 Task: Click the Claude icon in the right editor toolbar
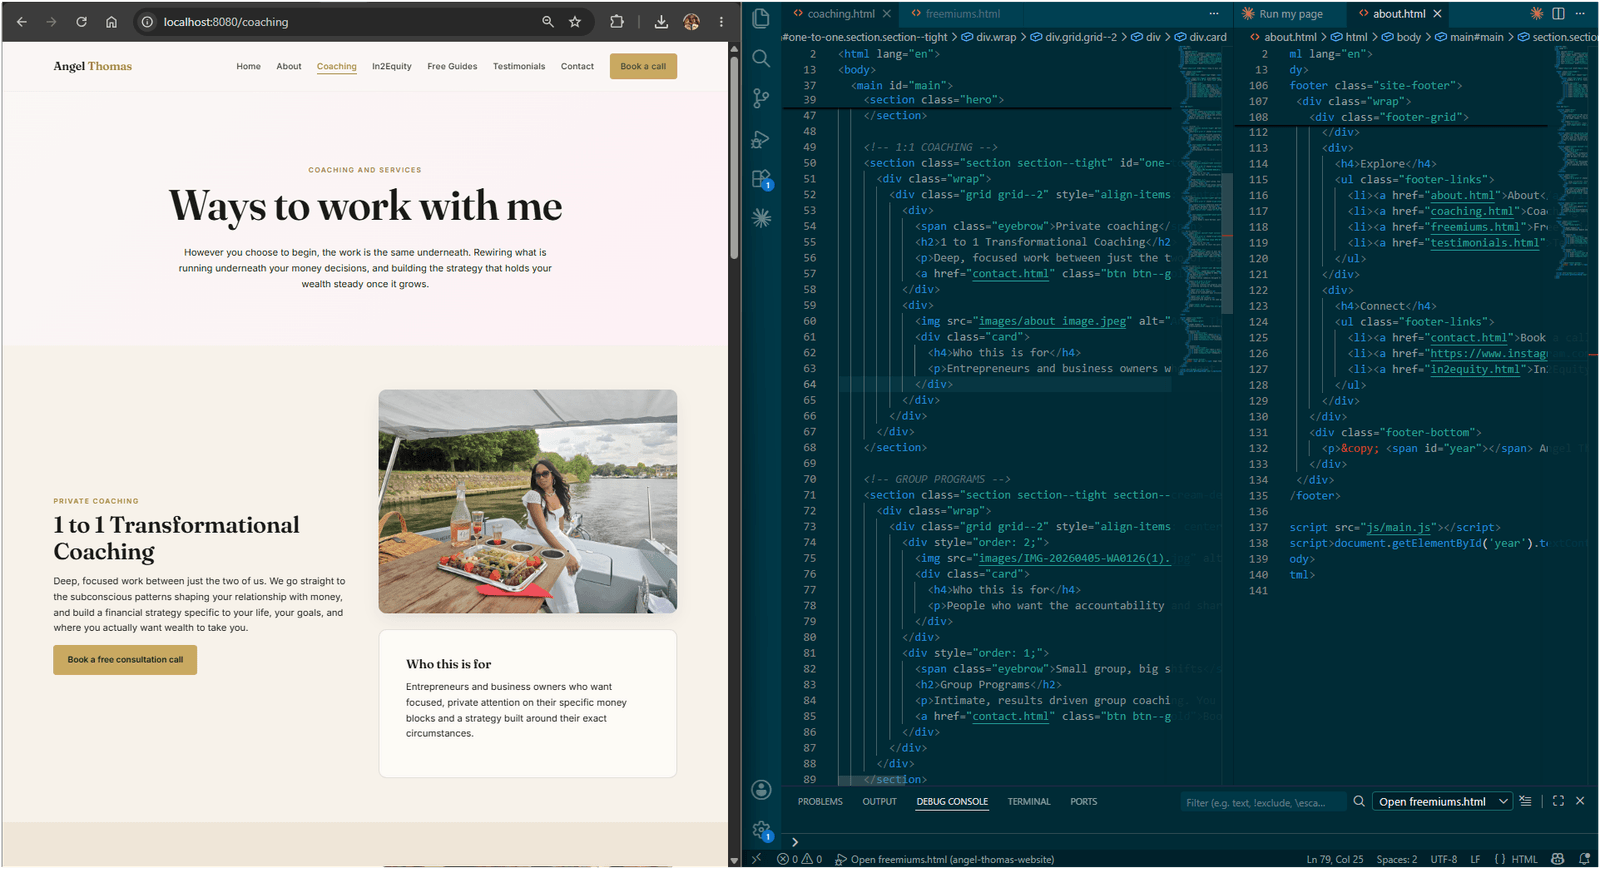[1537, 13]
